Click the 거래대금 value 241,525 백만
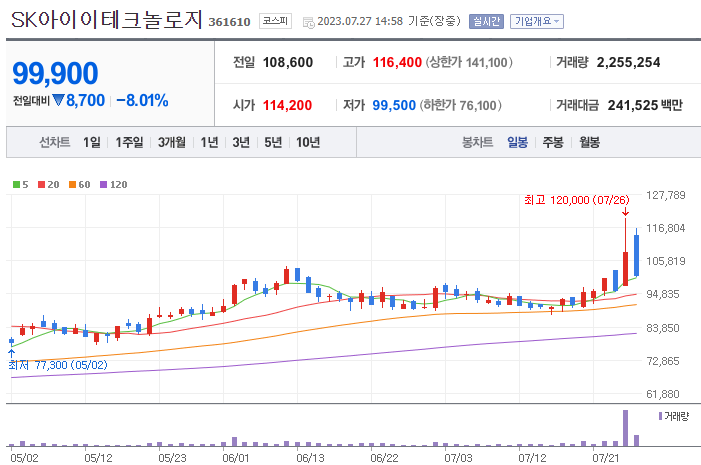701x465 pixels. coord(645,105)
